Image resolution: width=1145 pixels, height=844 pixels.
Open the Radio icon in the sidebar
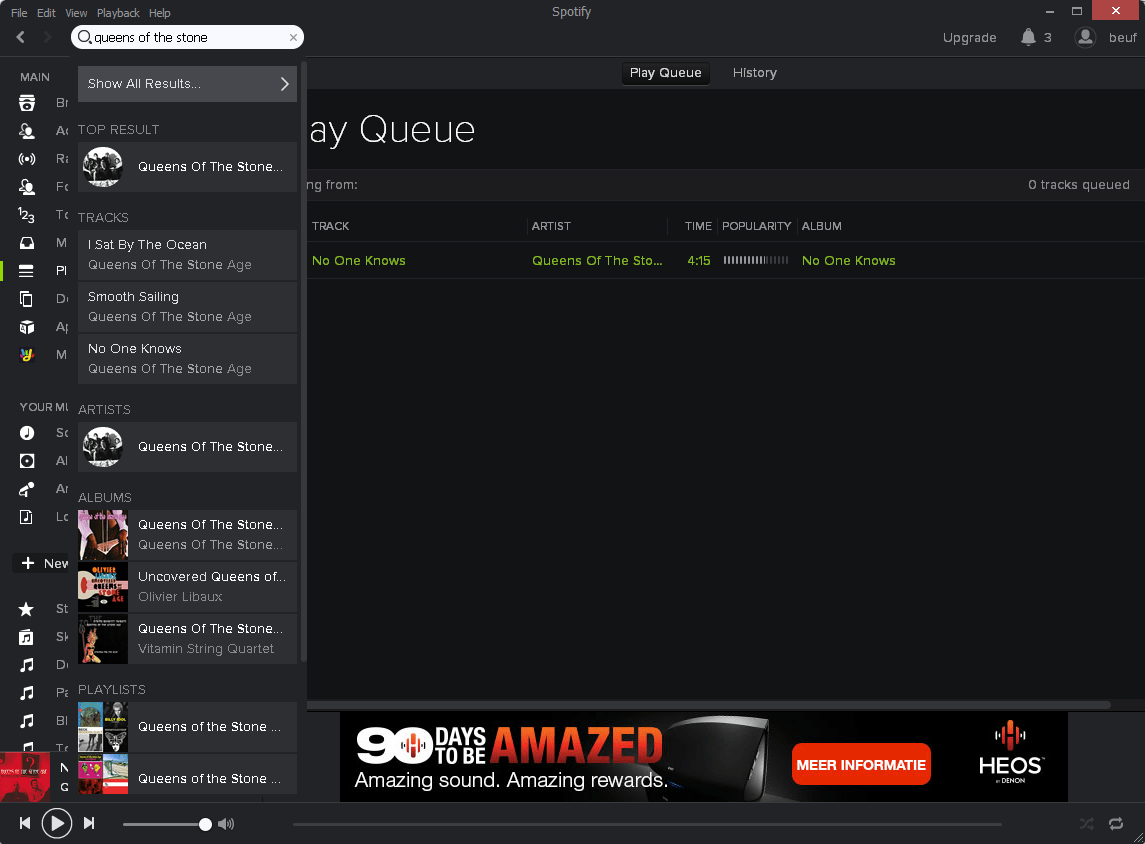27,158
